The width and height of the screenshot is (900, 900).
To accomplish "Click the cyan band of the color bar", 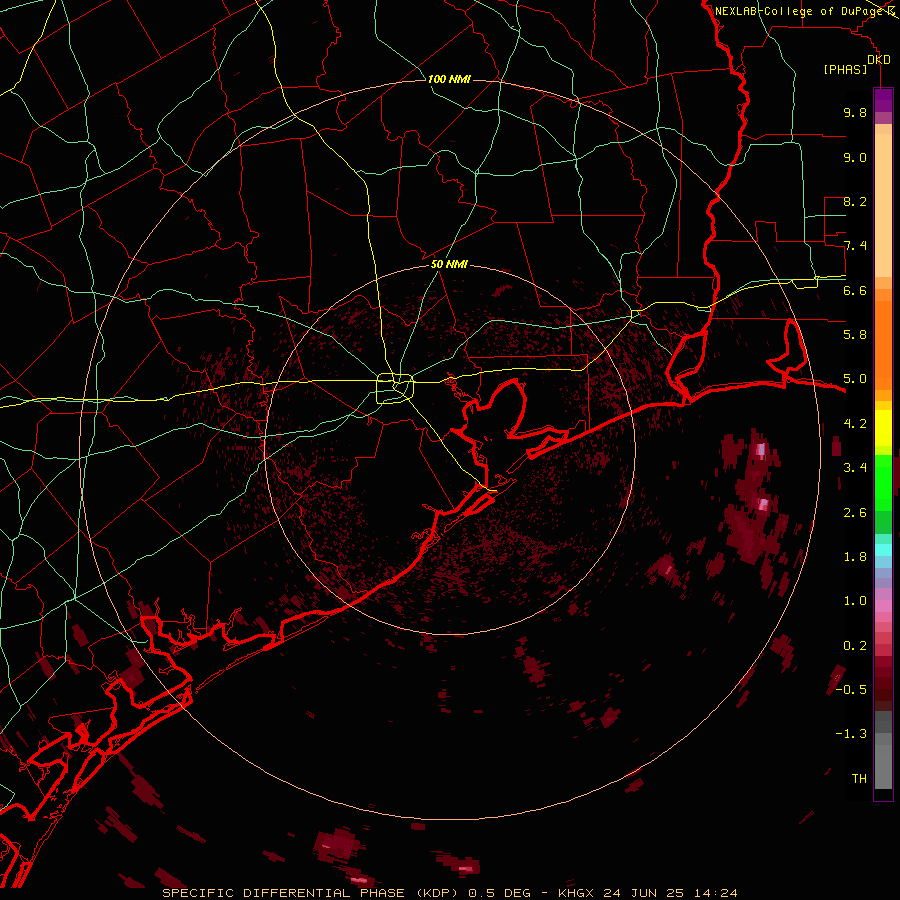I will (883, 550).
